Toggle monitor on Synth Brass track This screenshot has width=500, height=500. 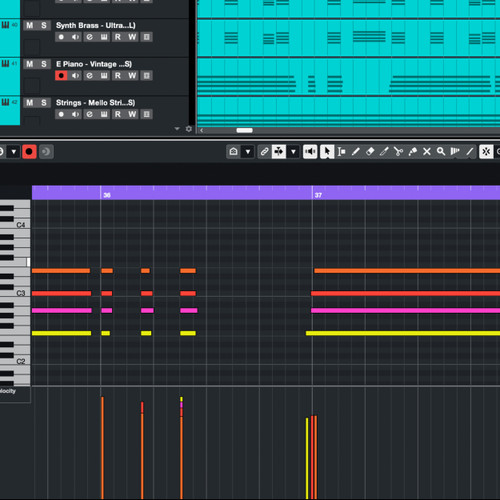tap(76, 37)
